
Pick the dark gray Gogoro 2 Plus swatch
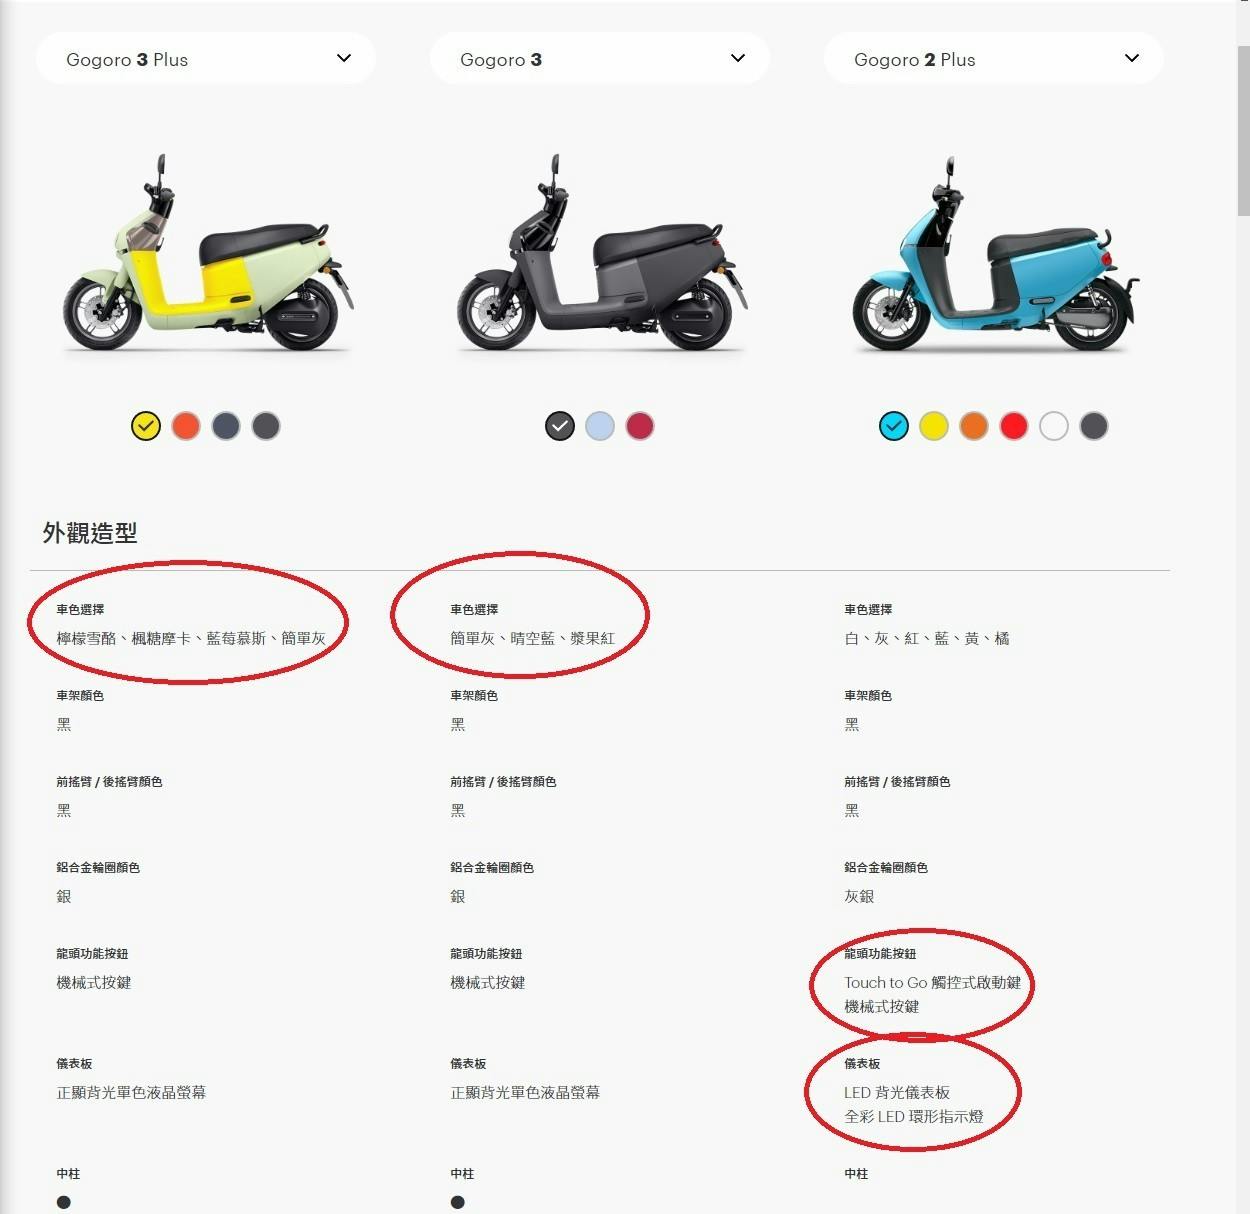point(1094,426)
